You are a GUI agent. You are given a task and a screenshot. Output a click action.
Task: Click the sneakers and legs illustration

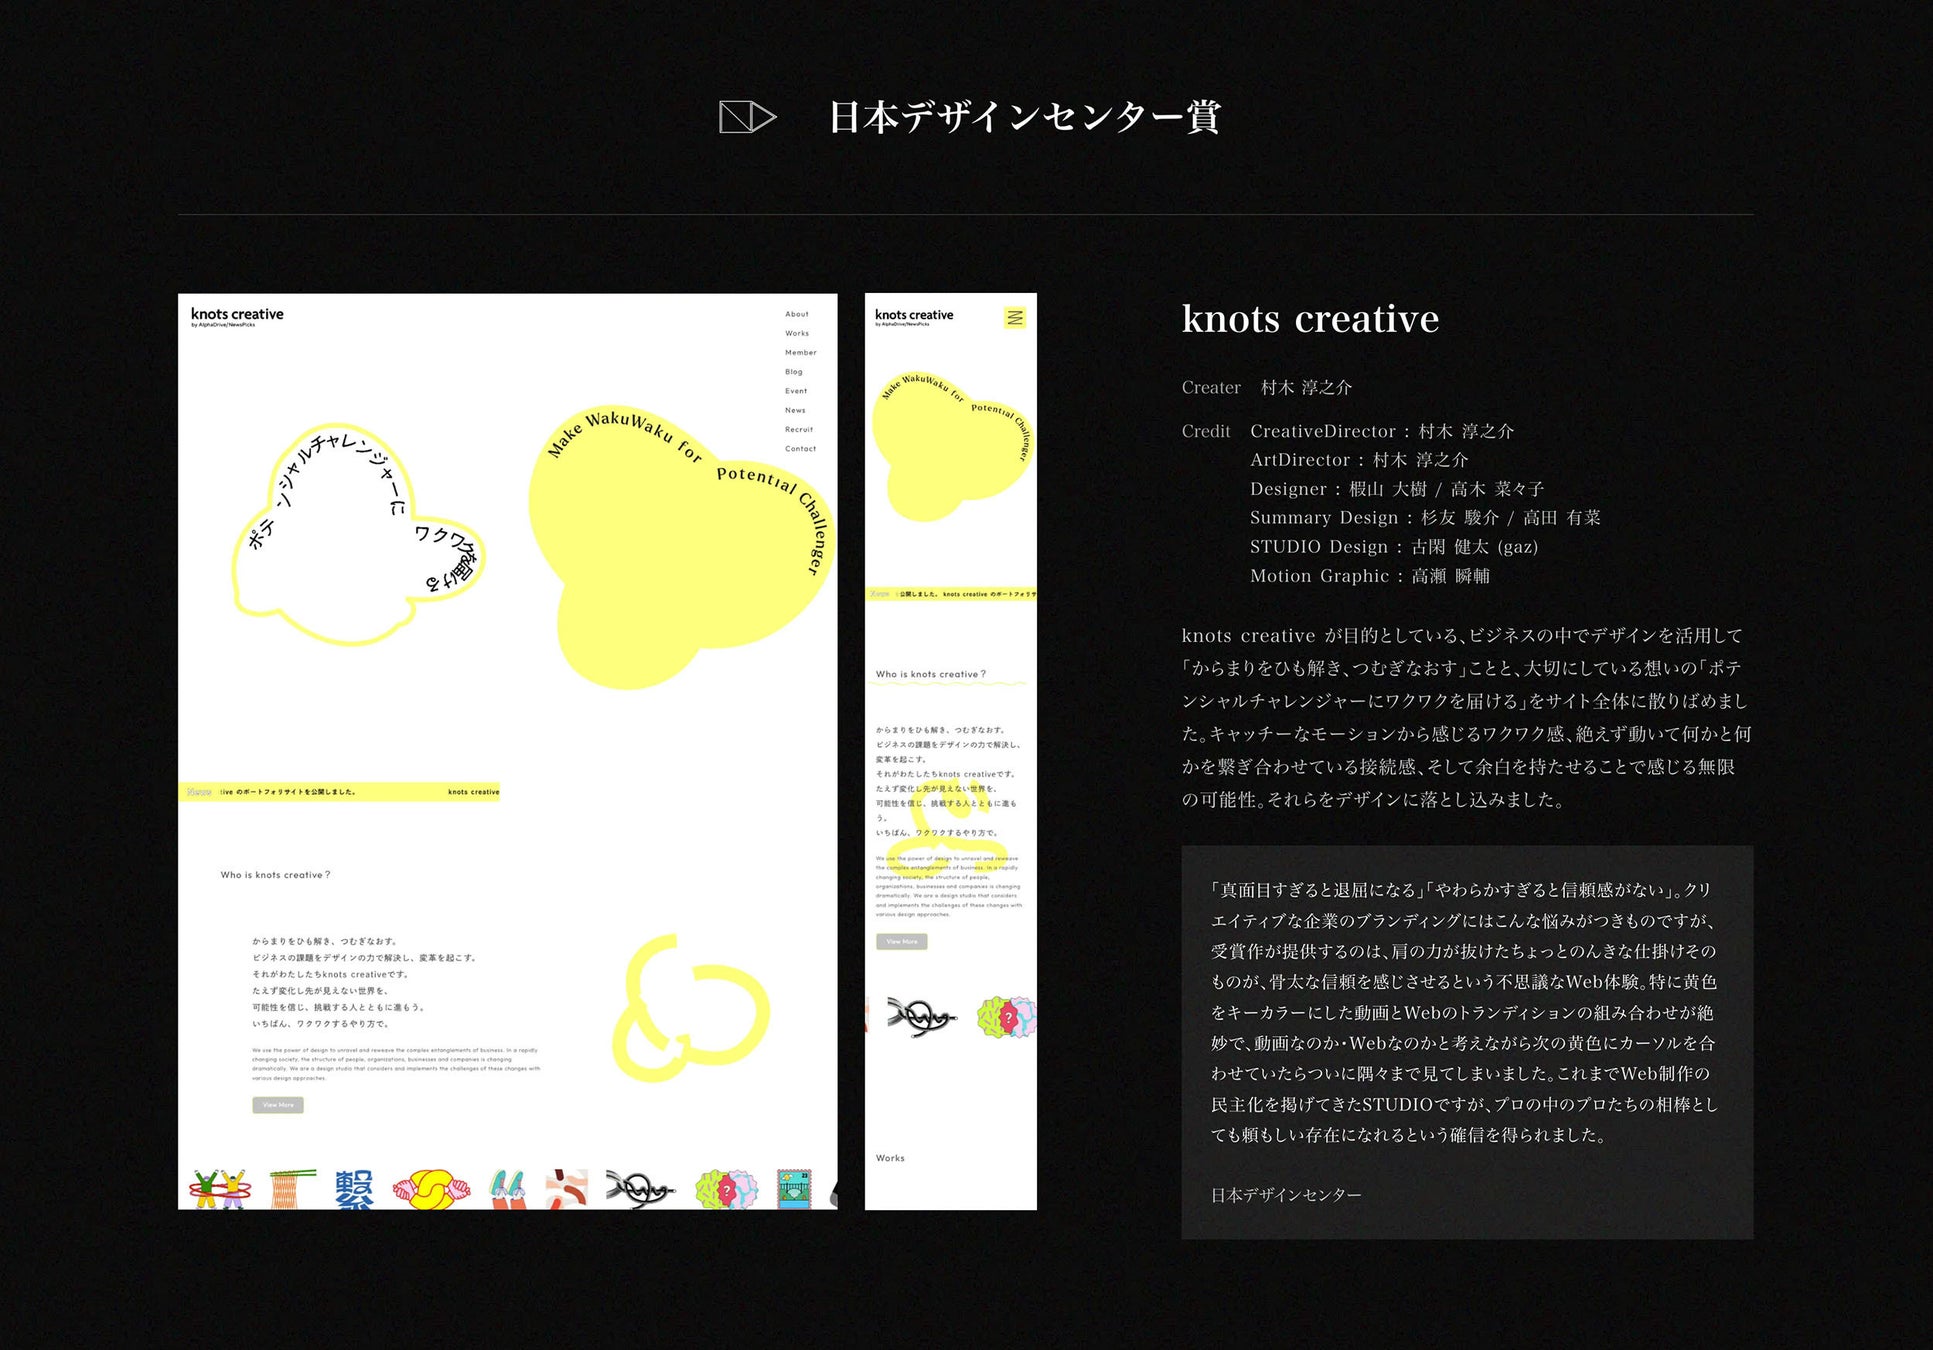tap(508, 1189)
